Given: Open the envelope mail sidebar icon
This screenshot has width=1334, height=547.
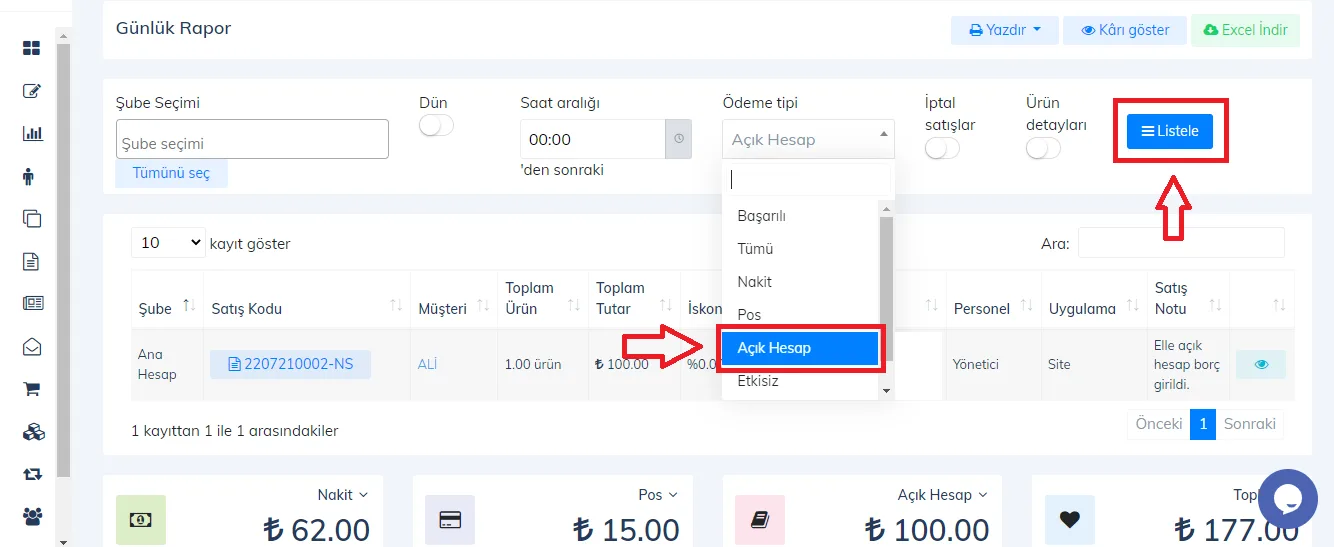Looking at the screenshot, I should [x=32, y=347].
